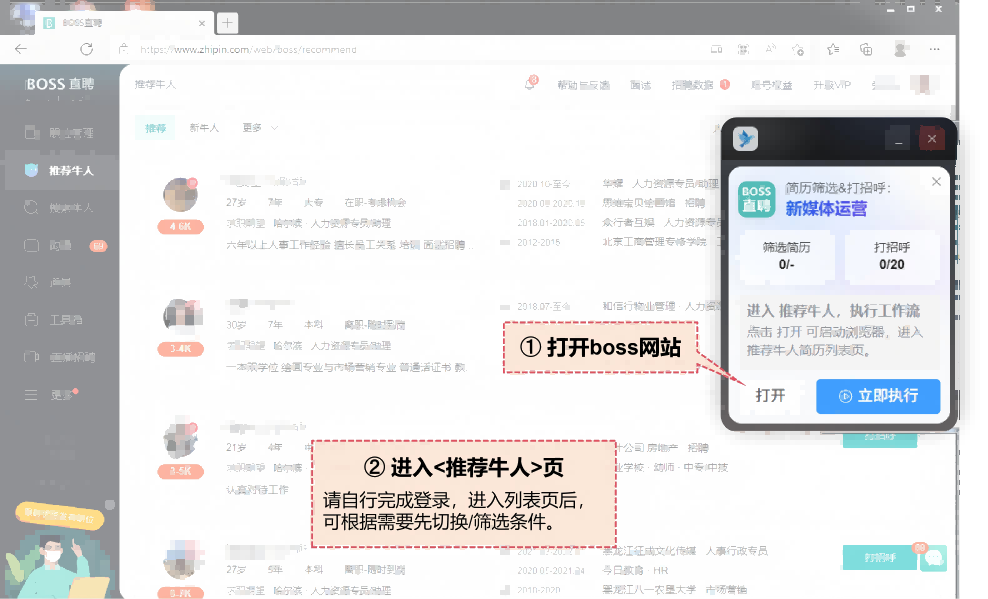Open a new browser tab

pyautogui.click(x=228, y=22)
